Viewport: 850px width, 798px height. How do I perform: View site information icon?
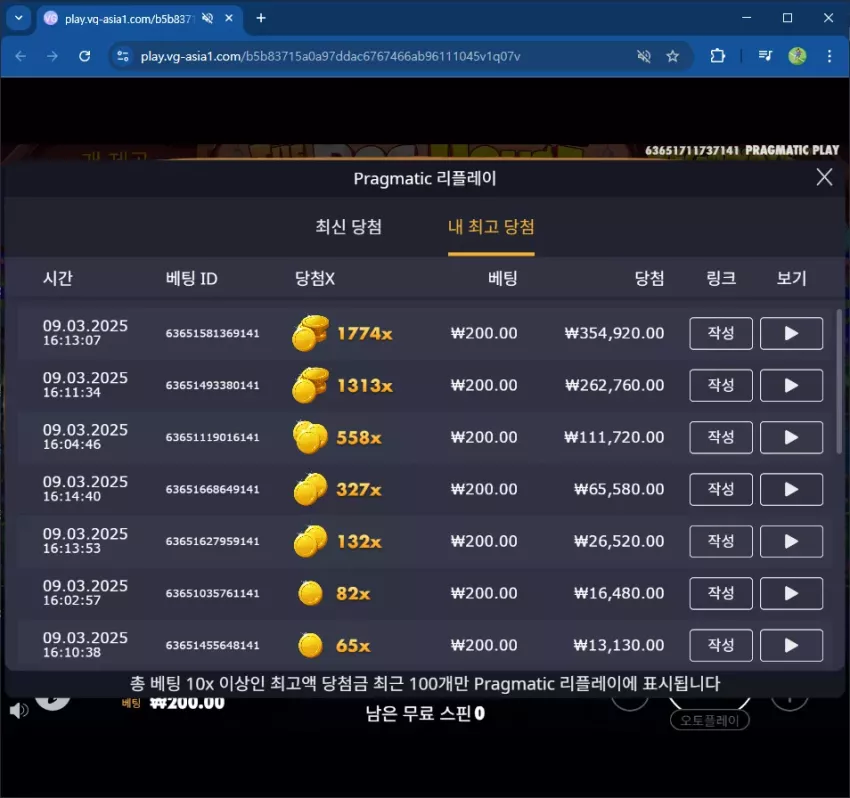pyautogui.click(x=123, y=56)
